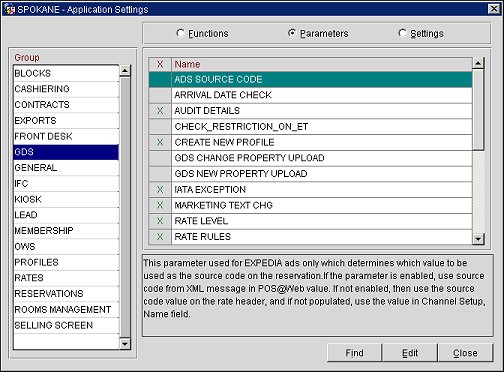Select the GENERAL group
The width and height of the screenshot is (504, 372).
pyautogui.click(x=66, y=168)
